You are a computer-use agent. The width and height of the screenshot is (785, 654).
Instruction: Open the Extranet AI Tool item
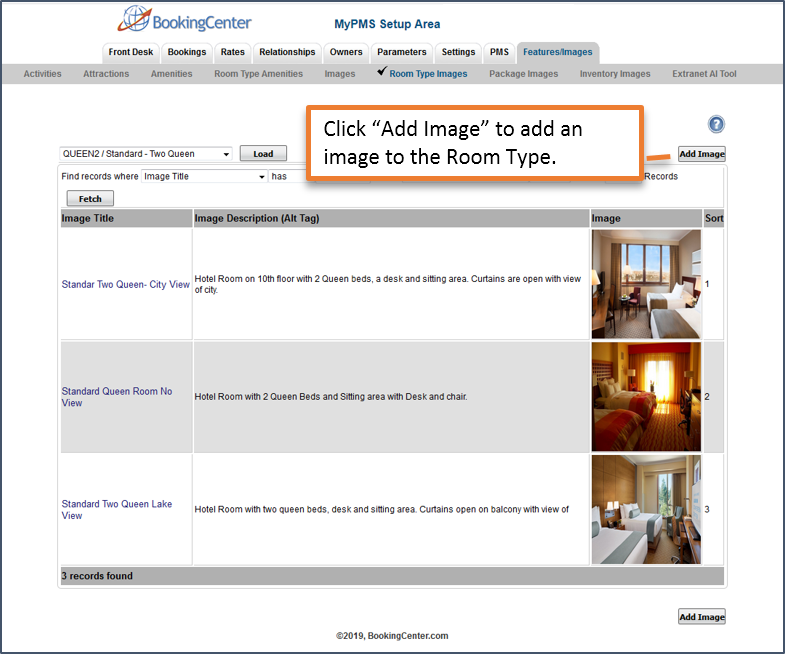(704, 74)
